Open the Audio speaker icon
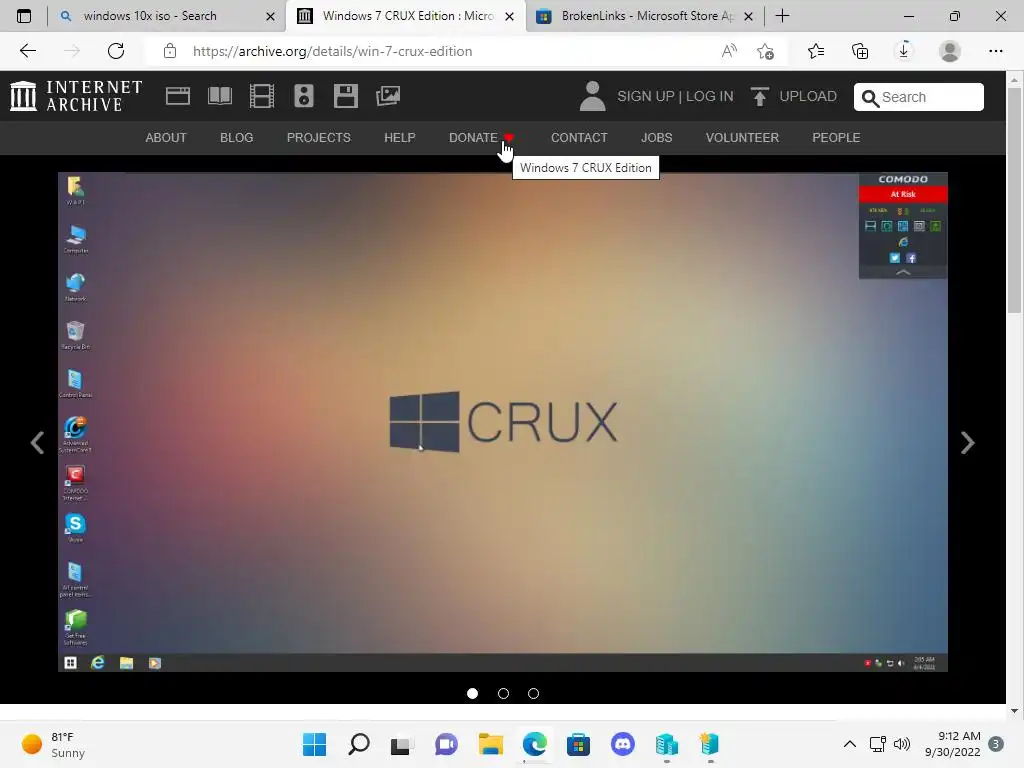1024x768 pixels. pos(304,96)
